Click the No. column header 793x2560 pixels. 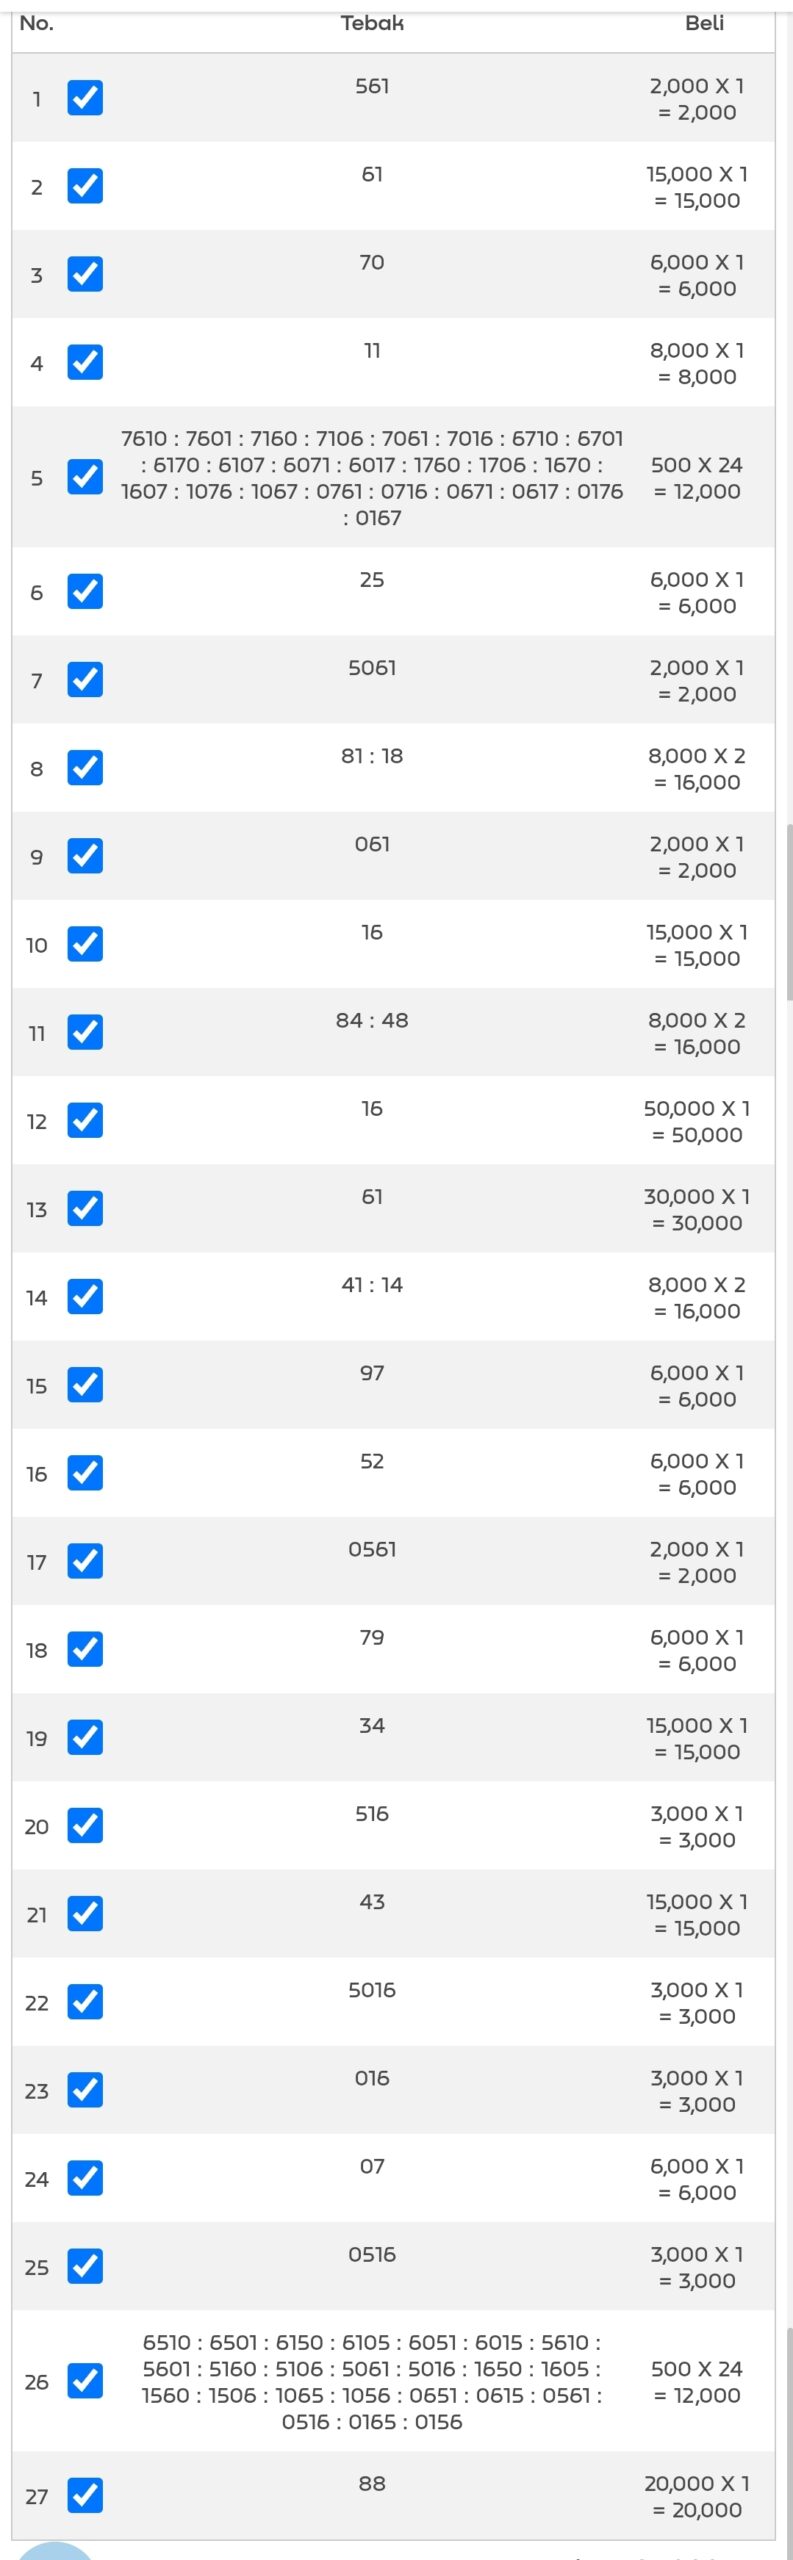click(x=37, y=24)
